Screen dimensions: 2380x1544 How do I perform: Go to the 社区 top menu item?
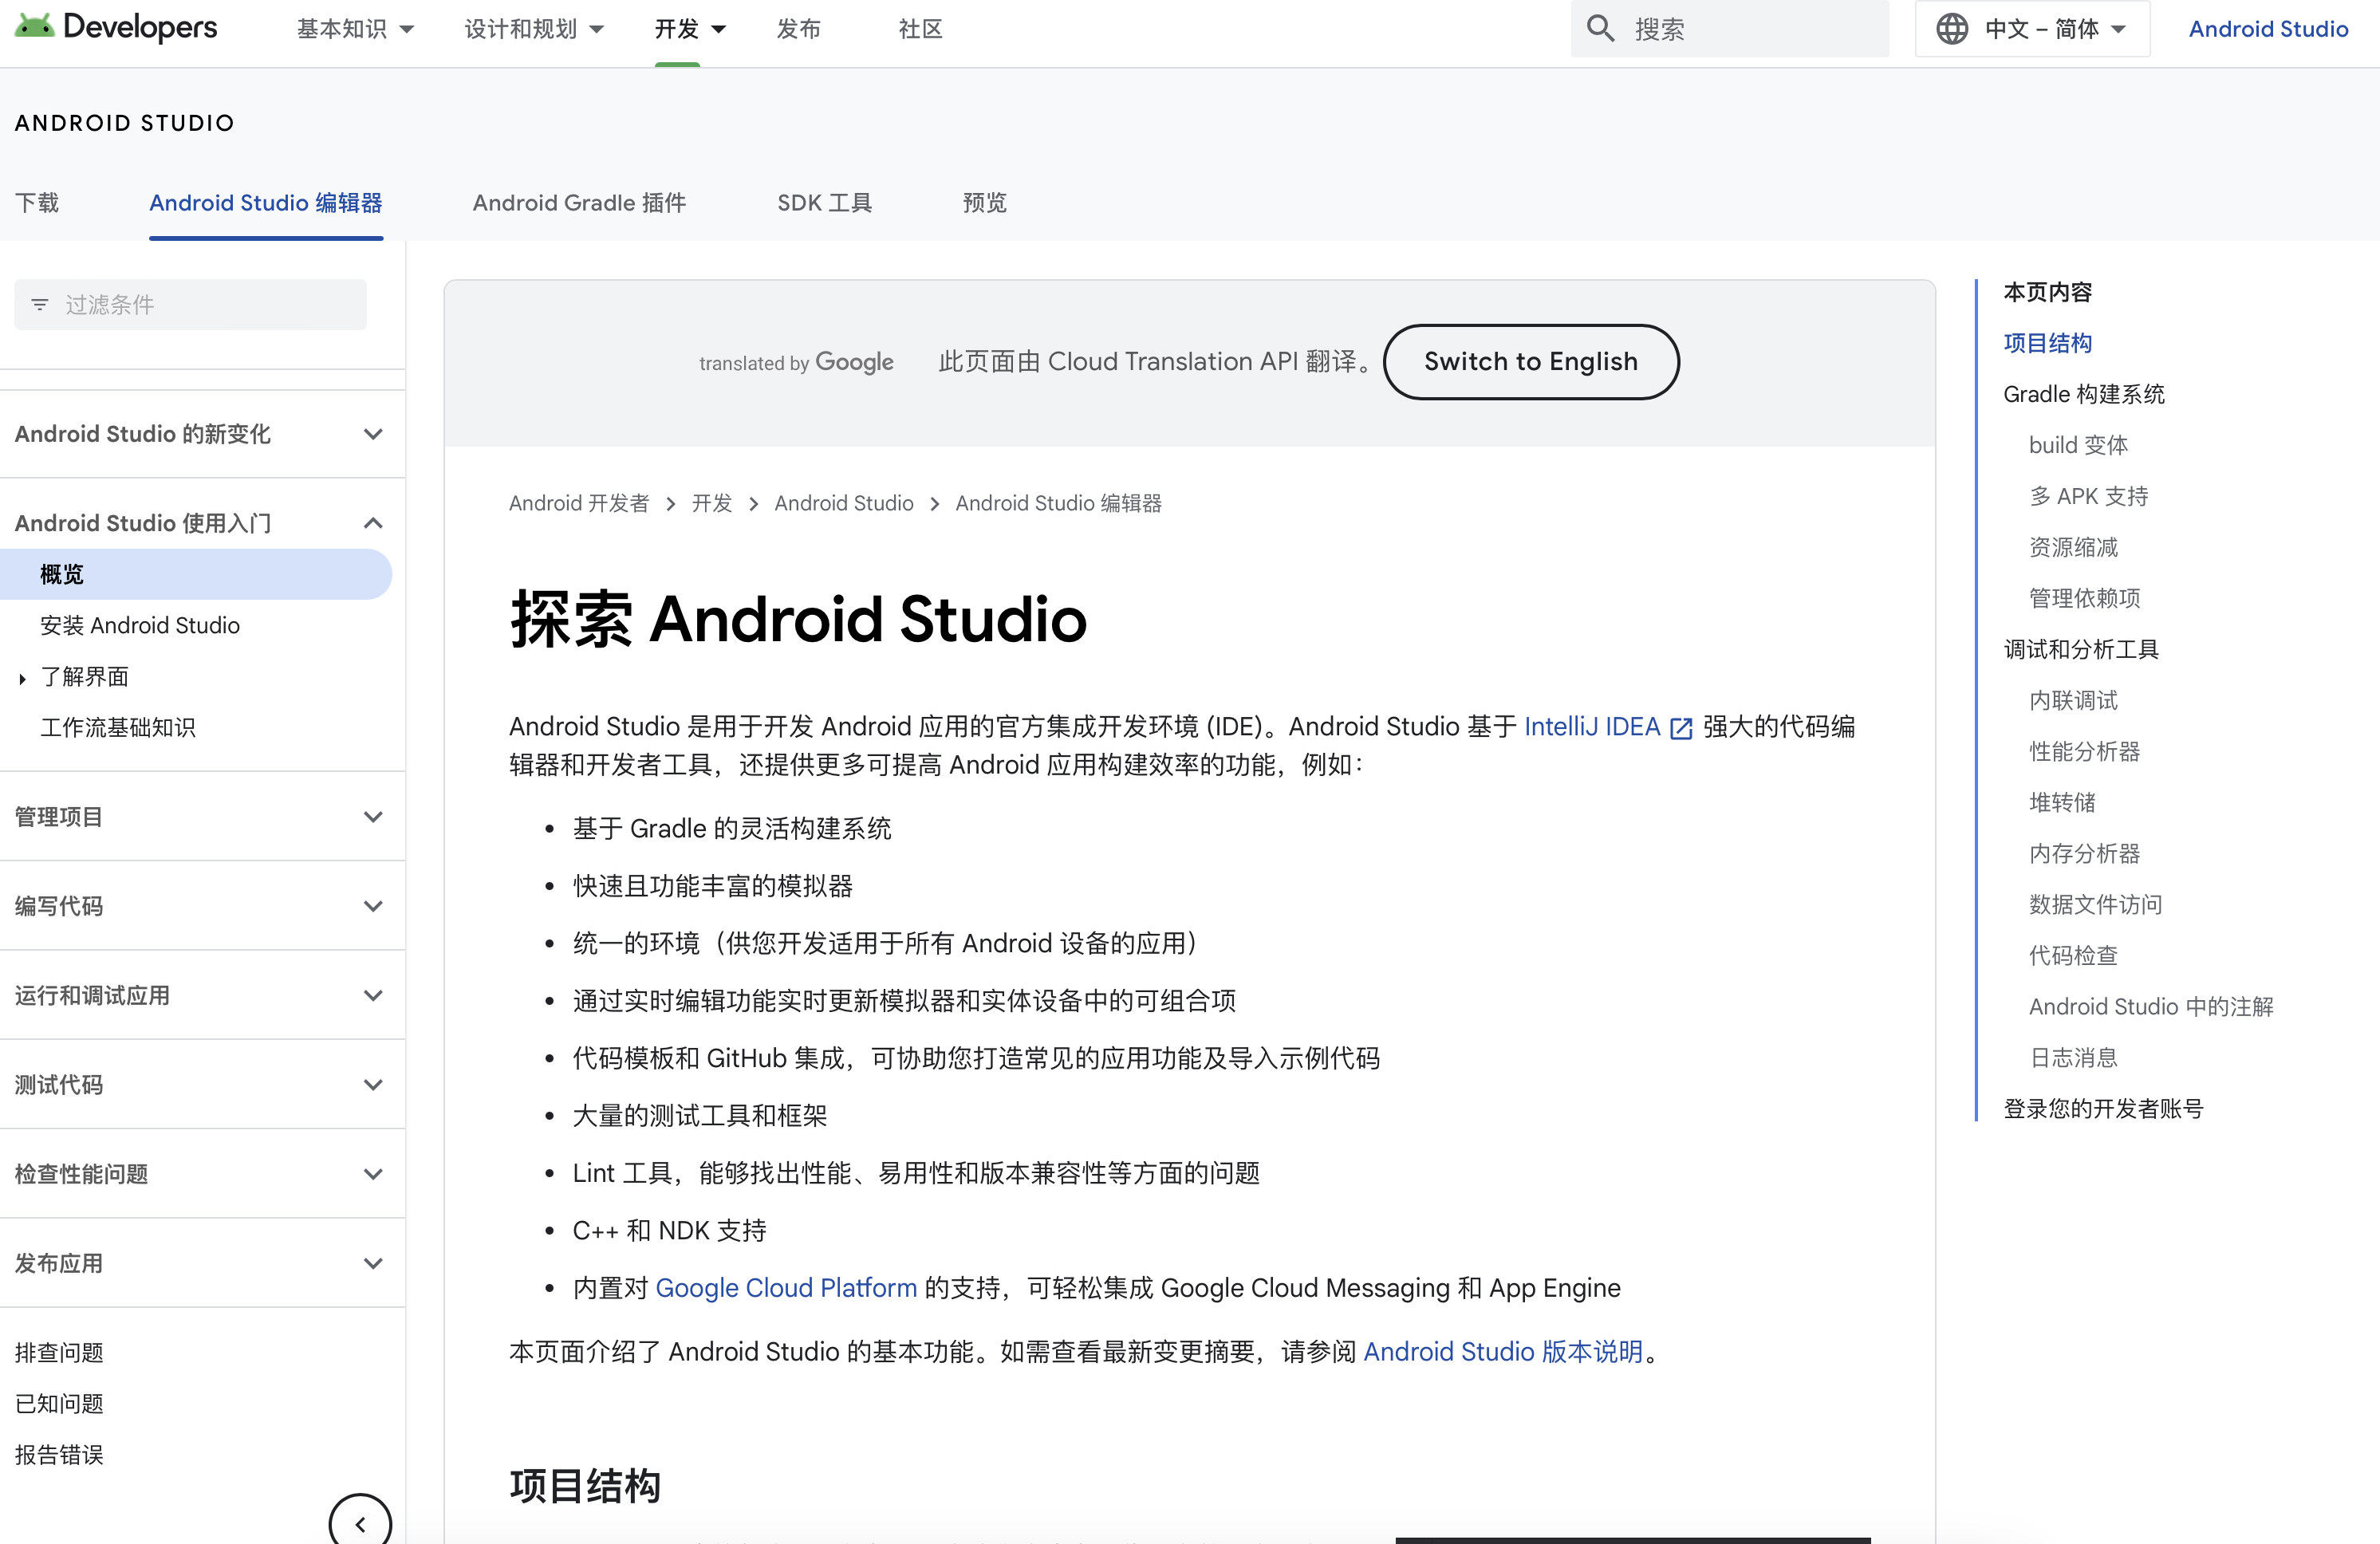(920, 29)
